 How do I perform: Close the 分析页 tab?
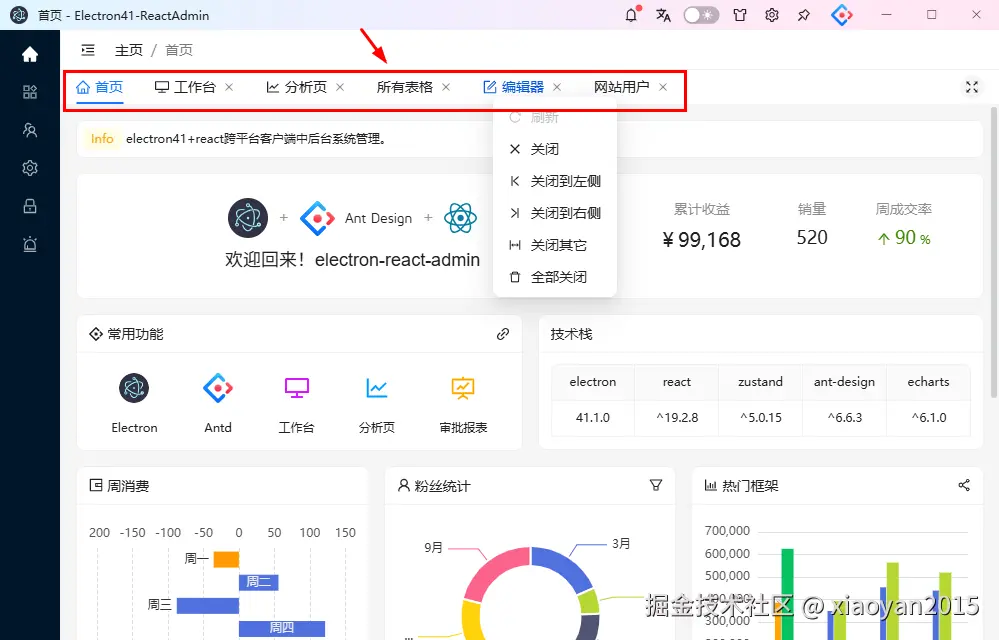tap(340, 87)
